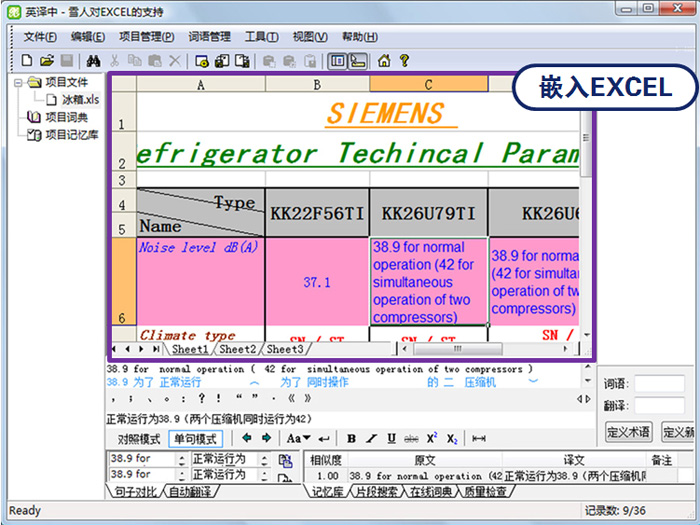Toggle 单句模式 mode button
Image resolution: width=700 pixels, height=525 pixels.
pos(196,439)
